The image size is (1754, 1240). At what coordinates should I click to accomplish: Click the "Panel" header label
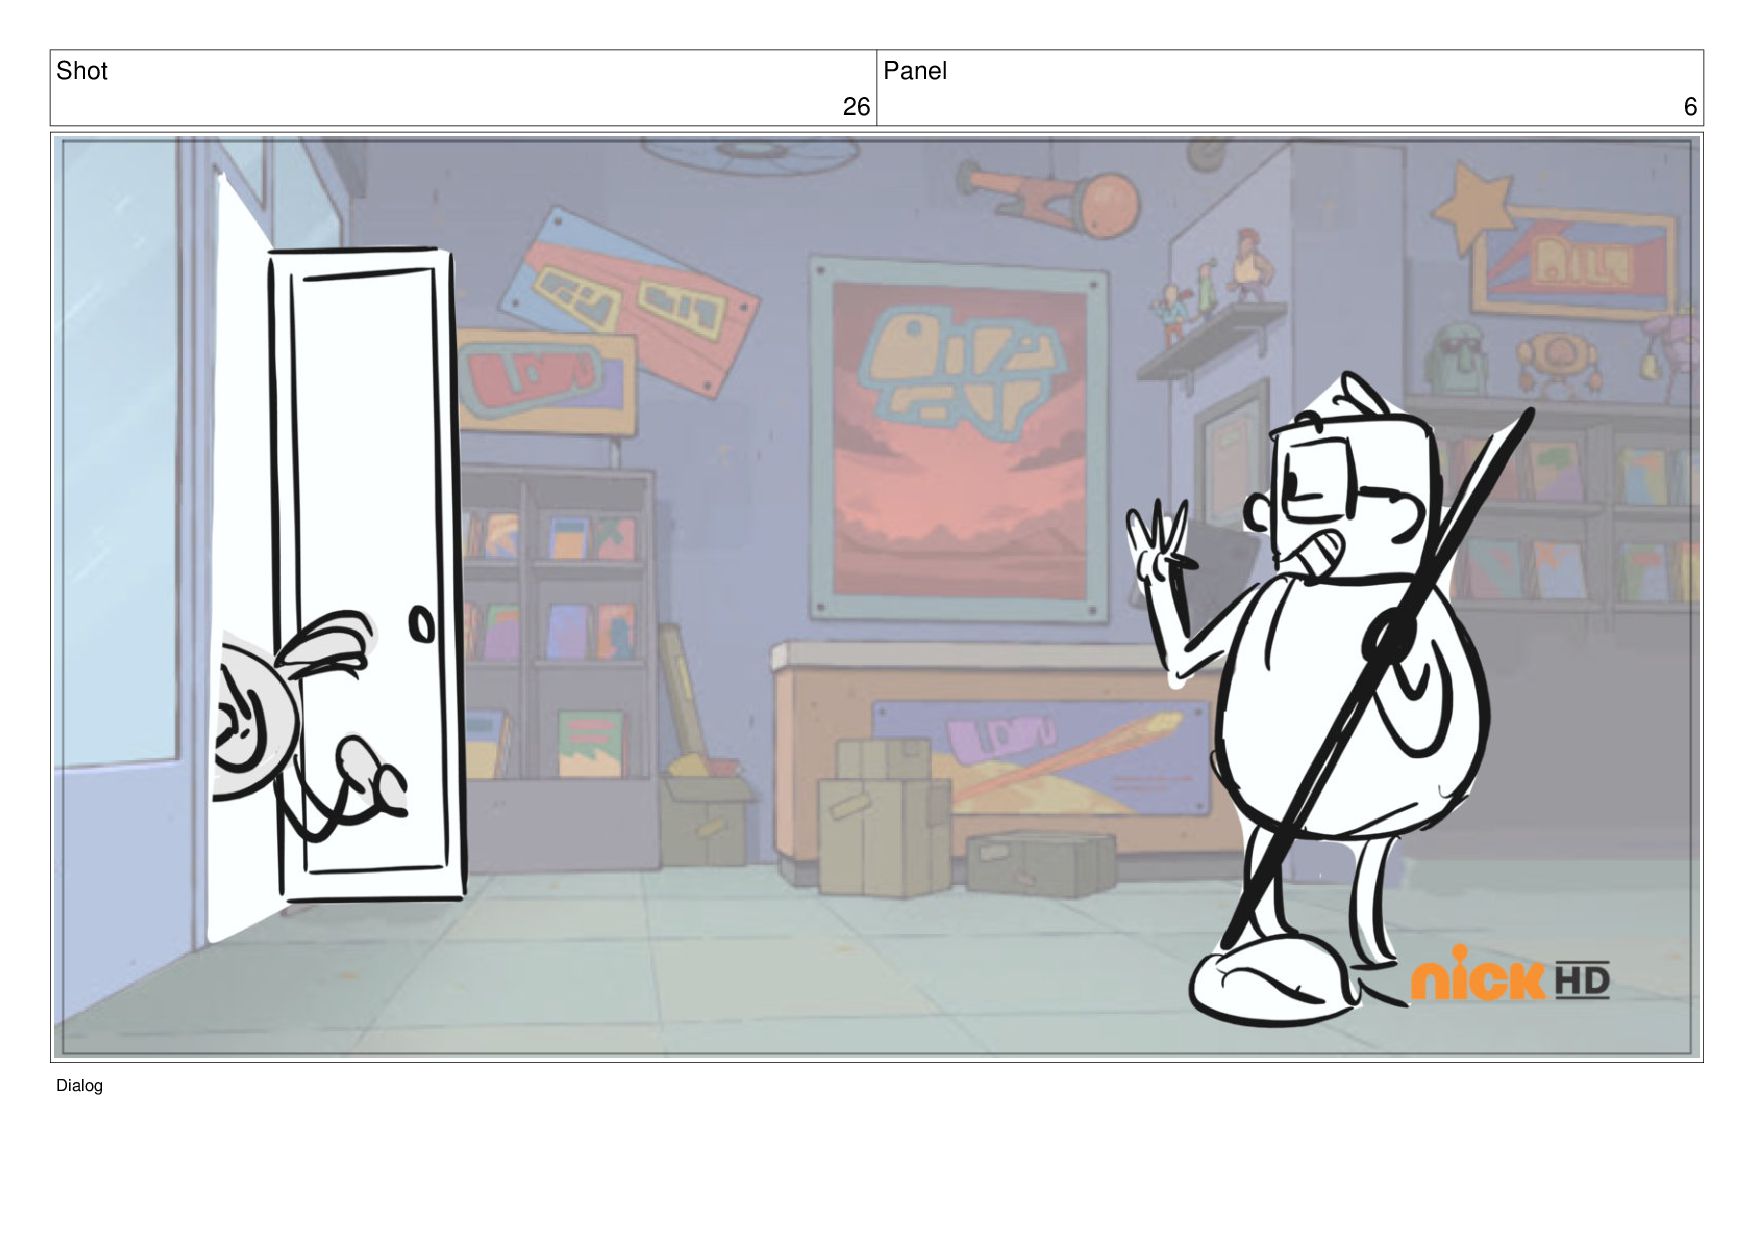[915, 71]
